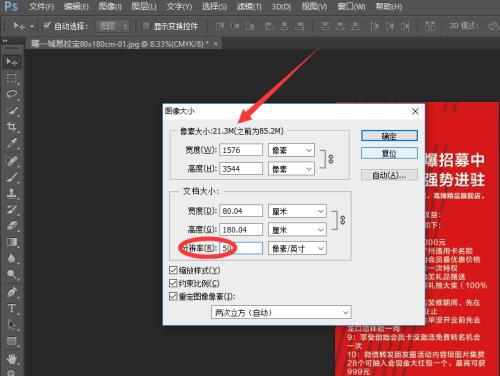Open the 视图(V) menu

coord(314,6)
